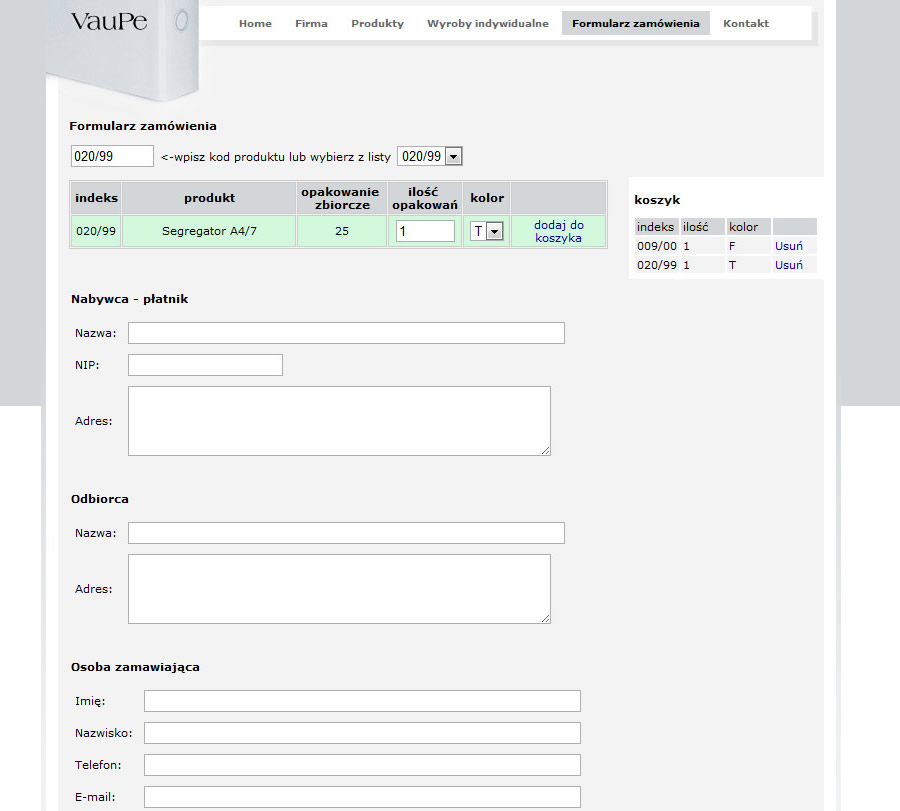Click the Telefon input field
Screen dimensions: 900x811
pyautogui.click(x=362, y=765)
